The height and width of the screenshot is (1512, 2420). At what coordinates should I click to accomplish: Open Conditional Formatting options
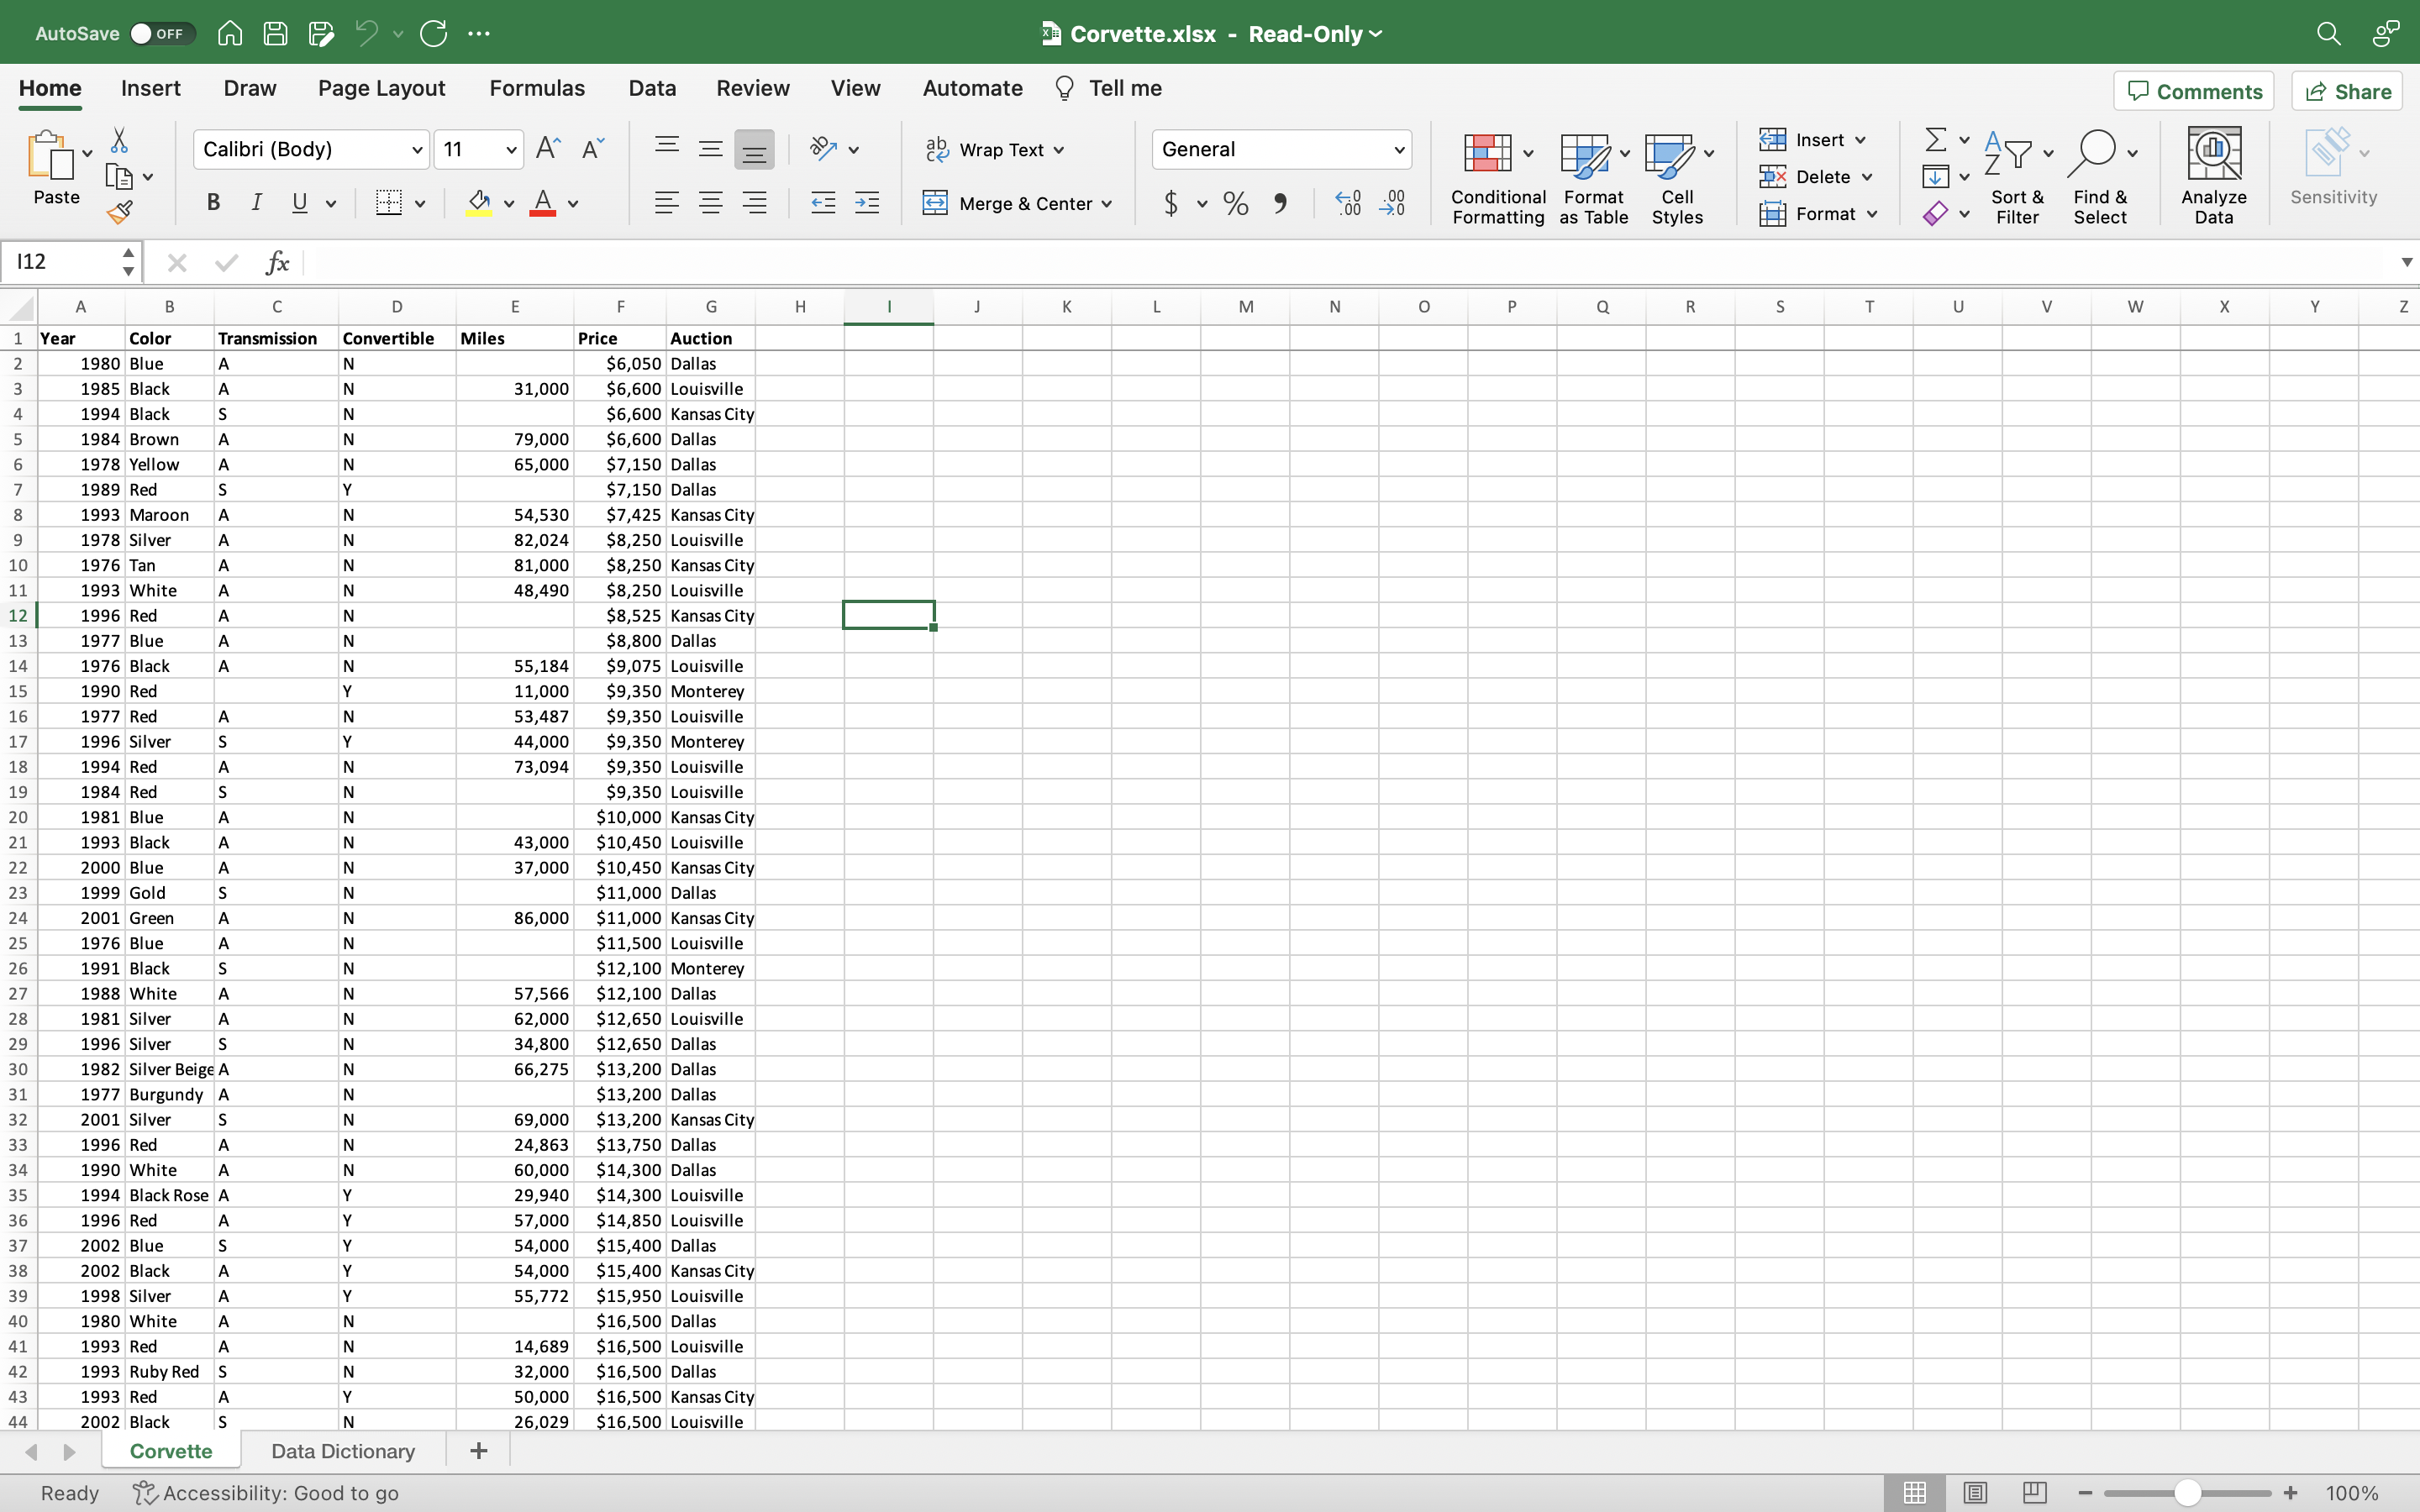[x=1496, y=178]
